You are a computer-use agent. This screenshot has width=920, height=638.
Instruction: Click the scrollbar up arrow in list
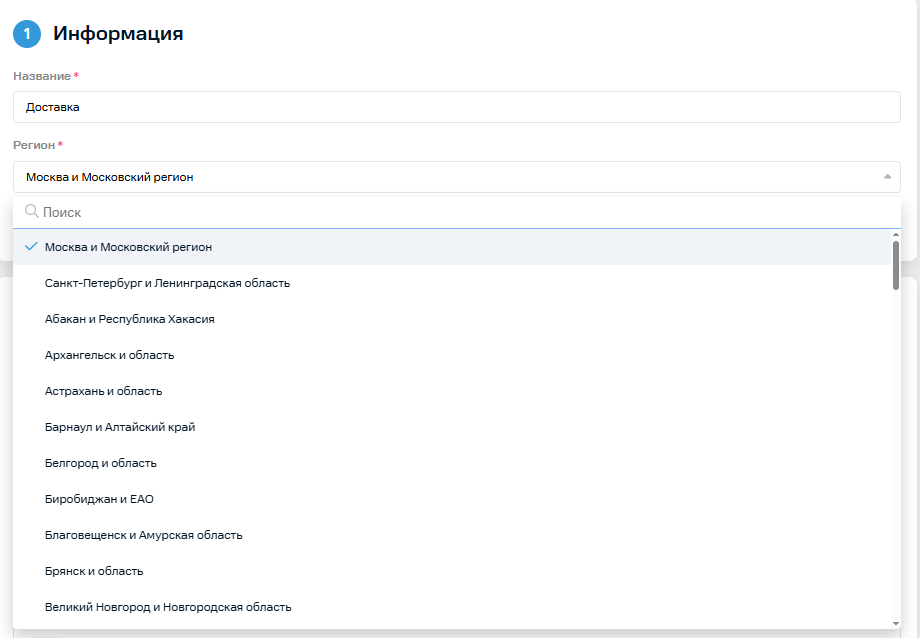click(x=895, y=234)
